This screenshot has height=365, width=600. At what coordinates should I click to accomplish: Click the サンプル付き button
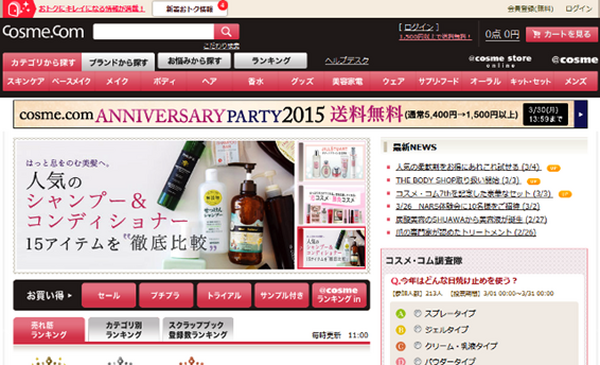282,295
